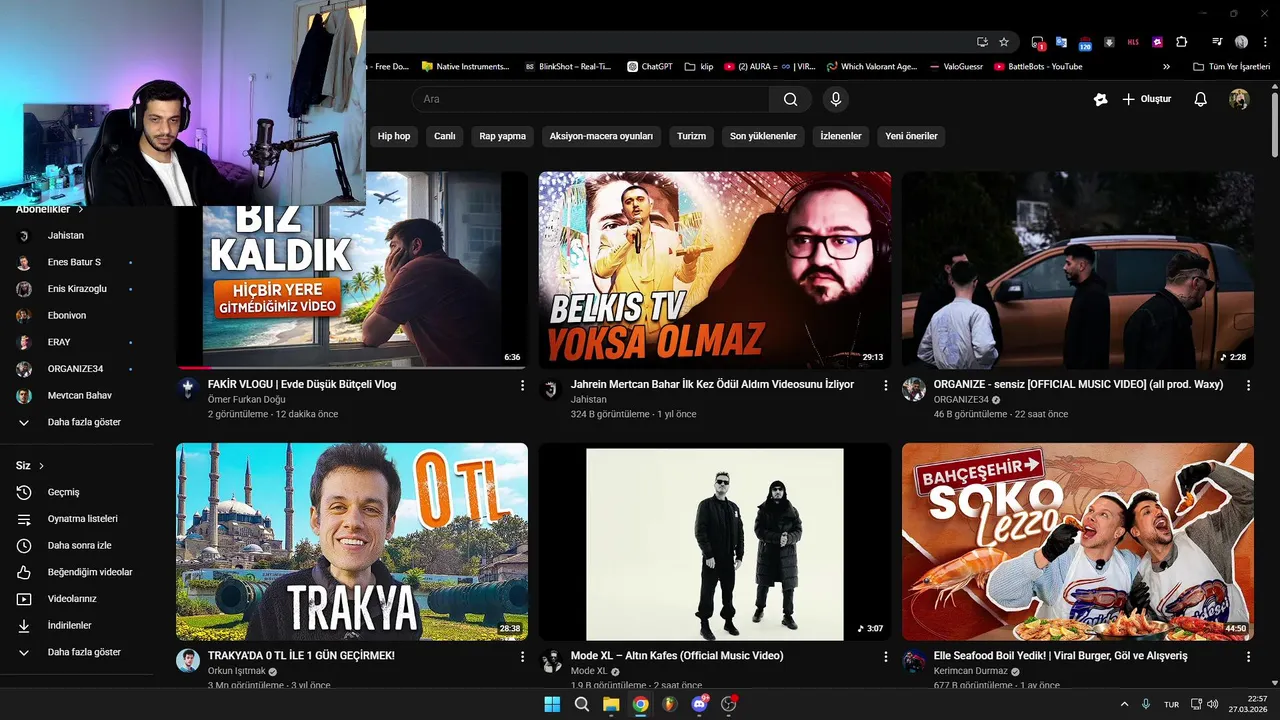Viewport: 1280px width, 720px height.
Task: Select the Canlı filter chip
Action: (445, 136)
